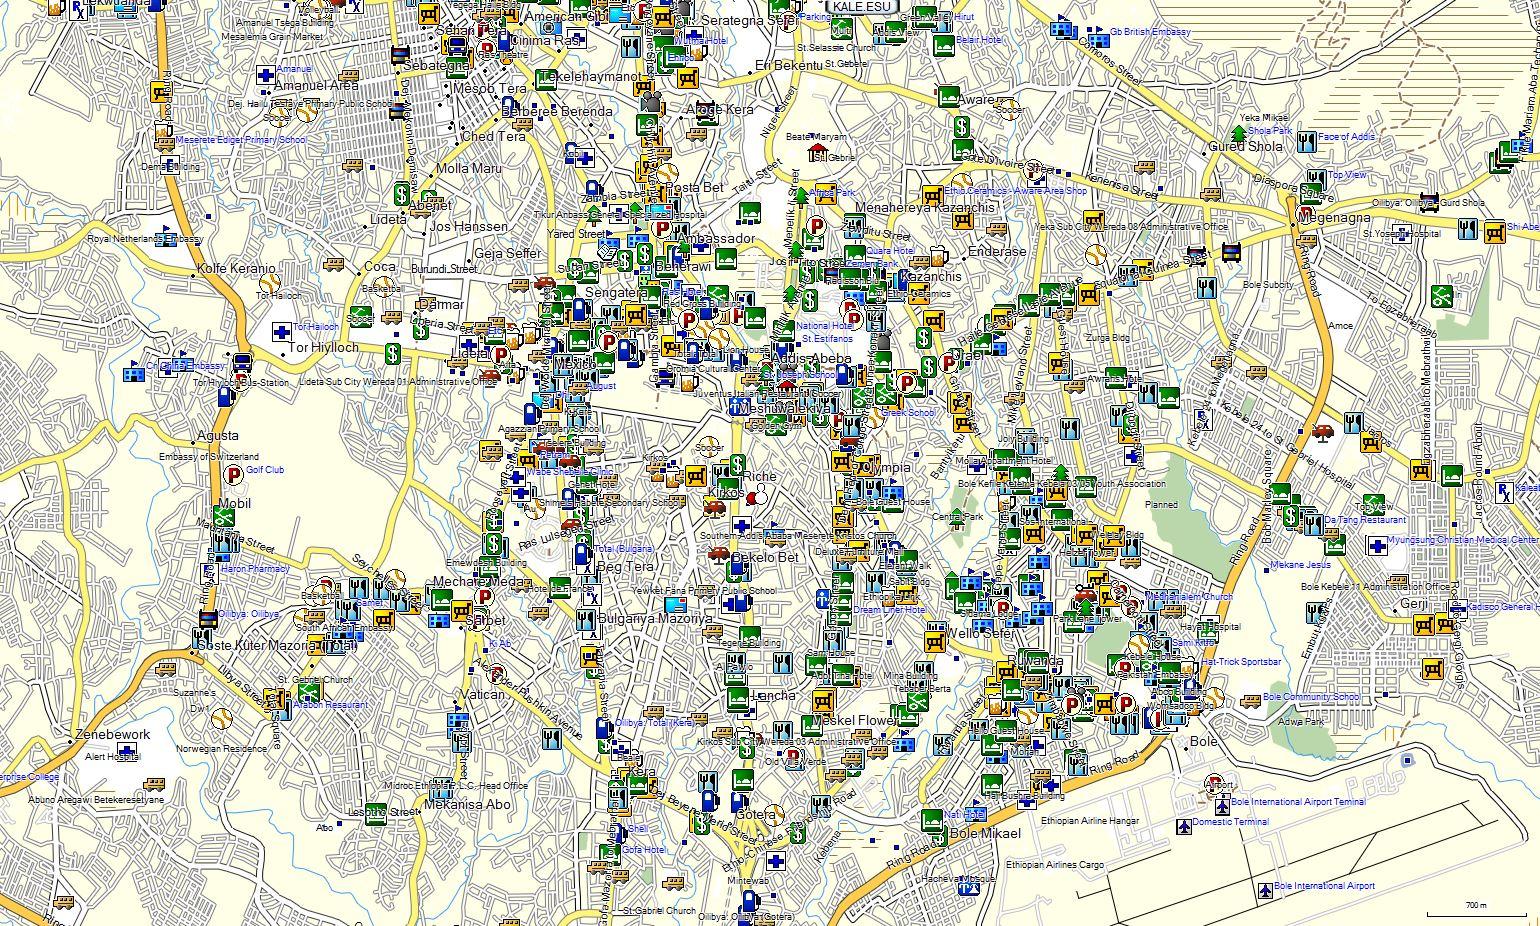Select the Face of Addis restaurant icon
The height and width of the screenshot is (926, 1540).
[x=1305, y=141]
